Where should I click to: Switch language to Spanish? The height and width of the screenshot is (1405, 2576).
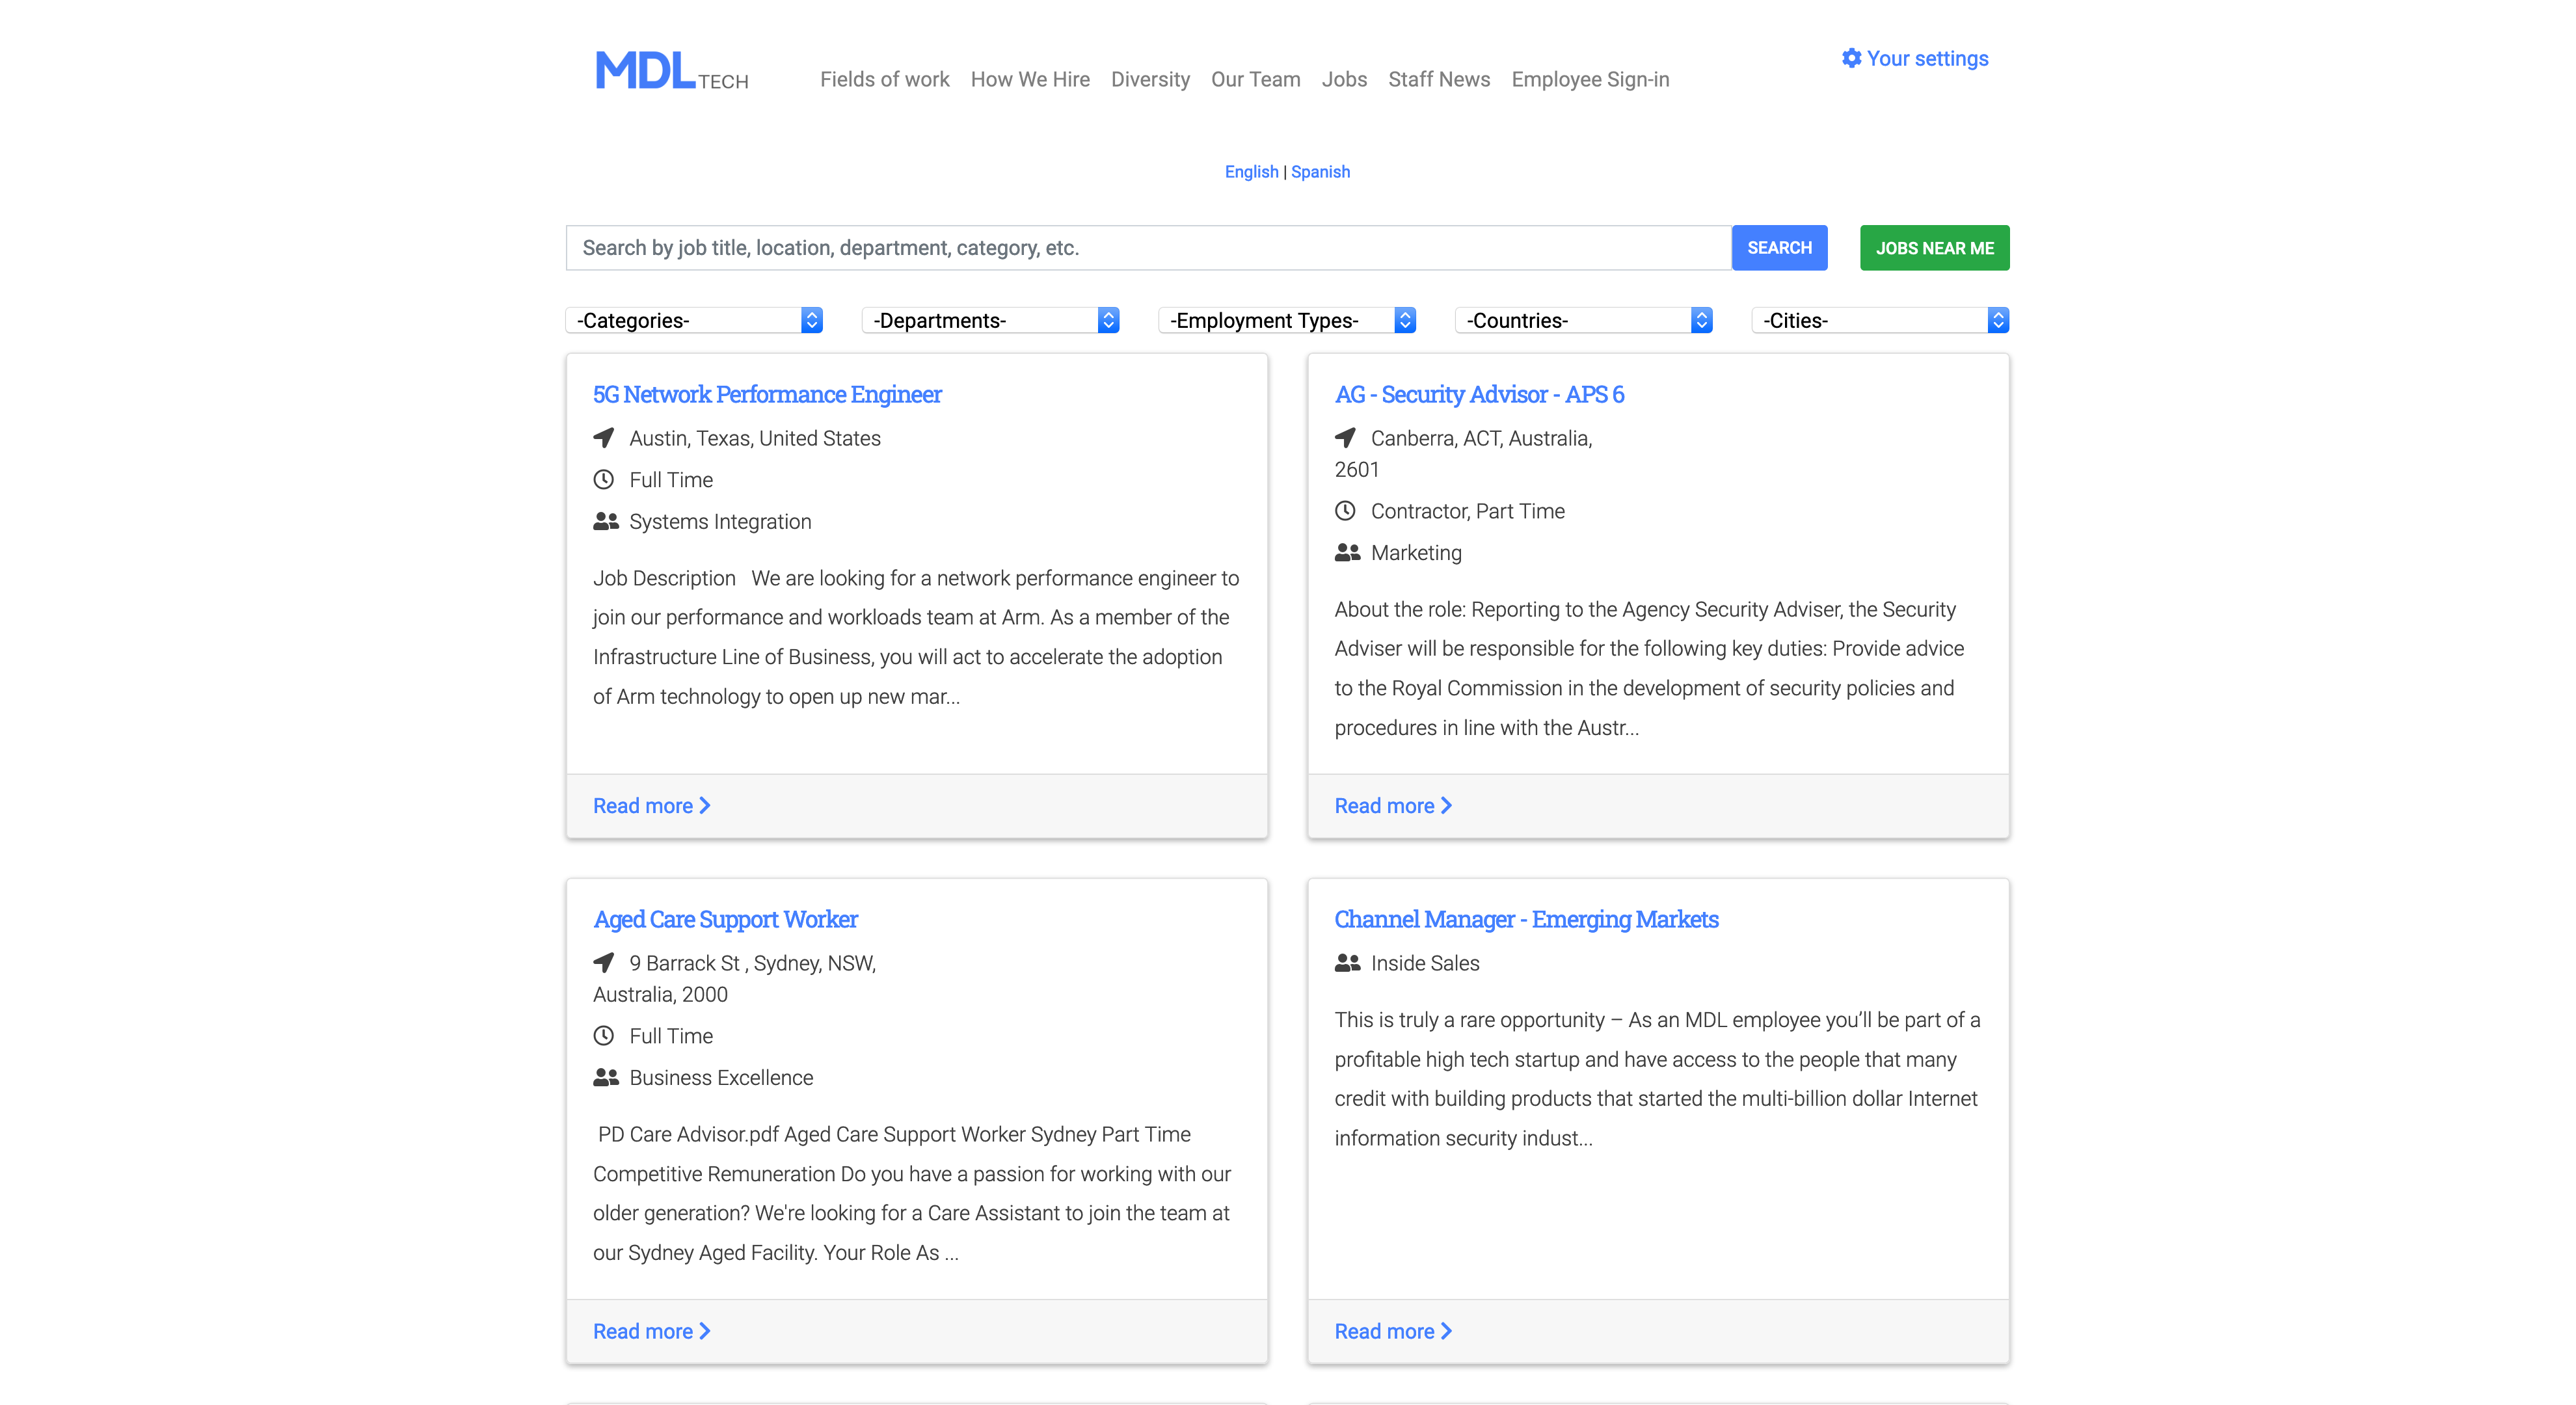[x=1320, y=172]
